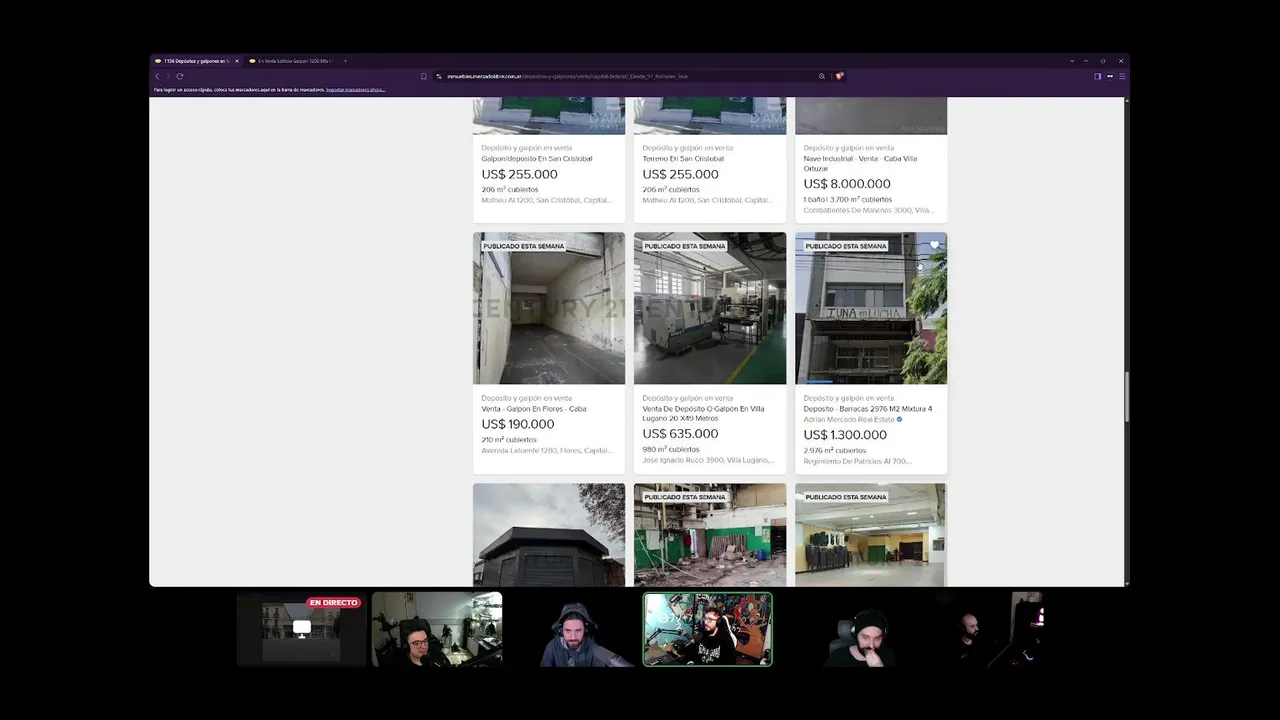Restore the browser window size

(x=1104, y=61)
